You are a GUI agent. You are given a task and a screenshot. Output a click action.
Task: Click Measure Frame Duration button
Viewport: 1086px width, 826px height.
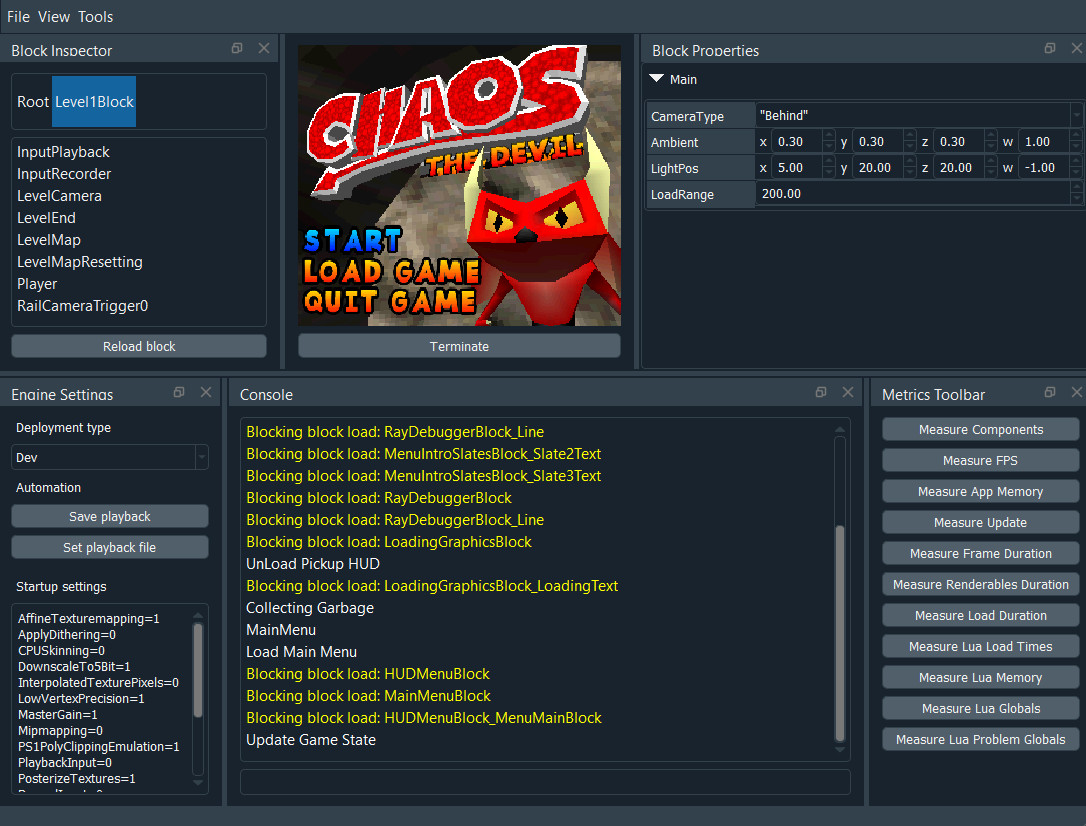click(981, 554)
